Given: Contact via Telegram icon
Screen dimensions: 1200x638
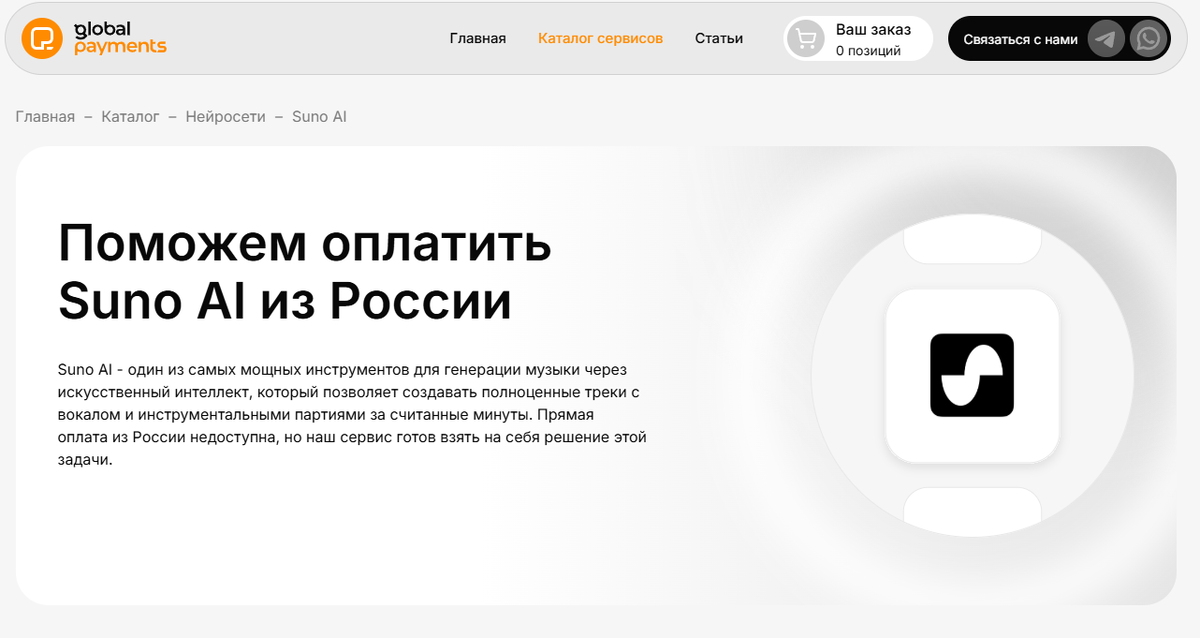Looking at the screenshot, I should coord(1106,39).
